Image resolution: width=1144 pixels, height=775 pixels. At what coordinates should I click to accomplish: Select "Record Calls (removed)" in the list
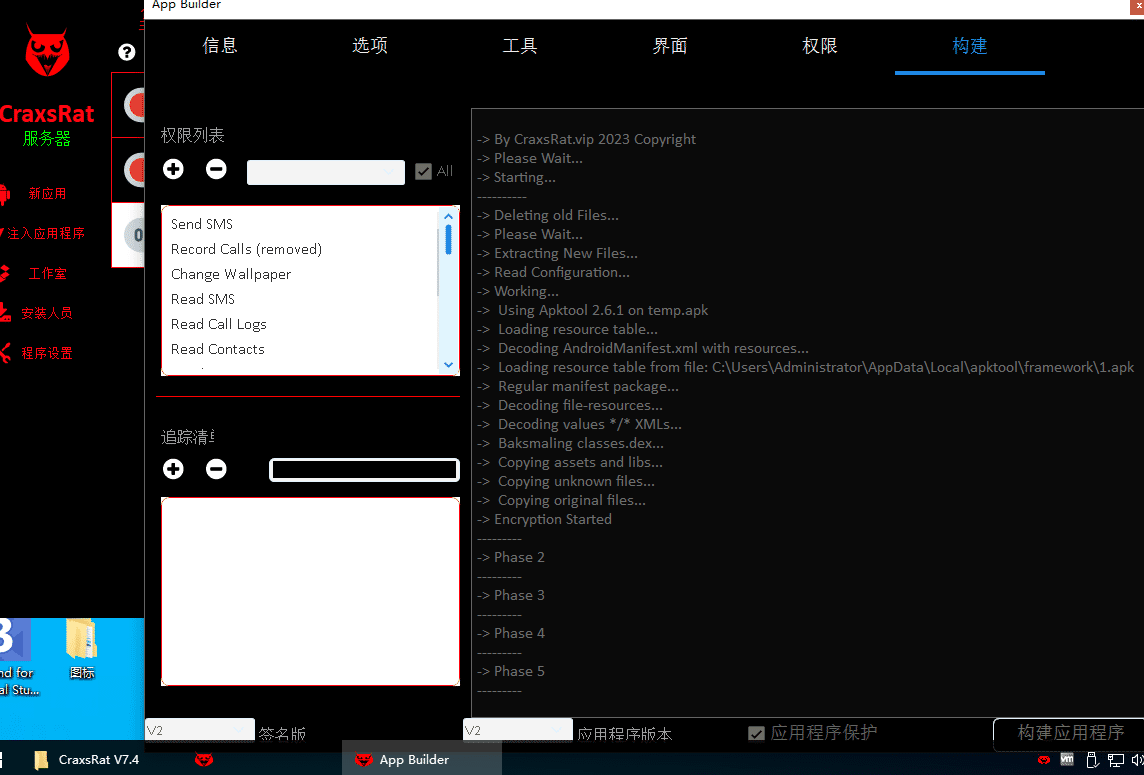[247, 249]
